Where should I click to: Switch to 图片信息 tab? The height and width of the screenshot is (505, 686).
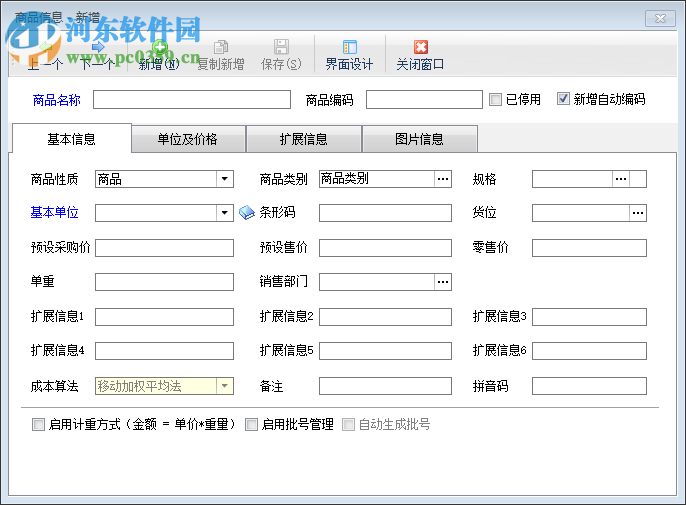[420, 139]
